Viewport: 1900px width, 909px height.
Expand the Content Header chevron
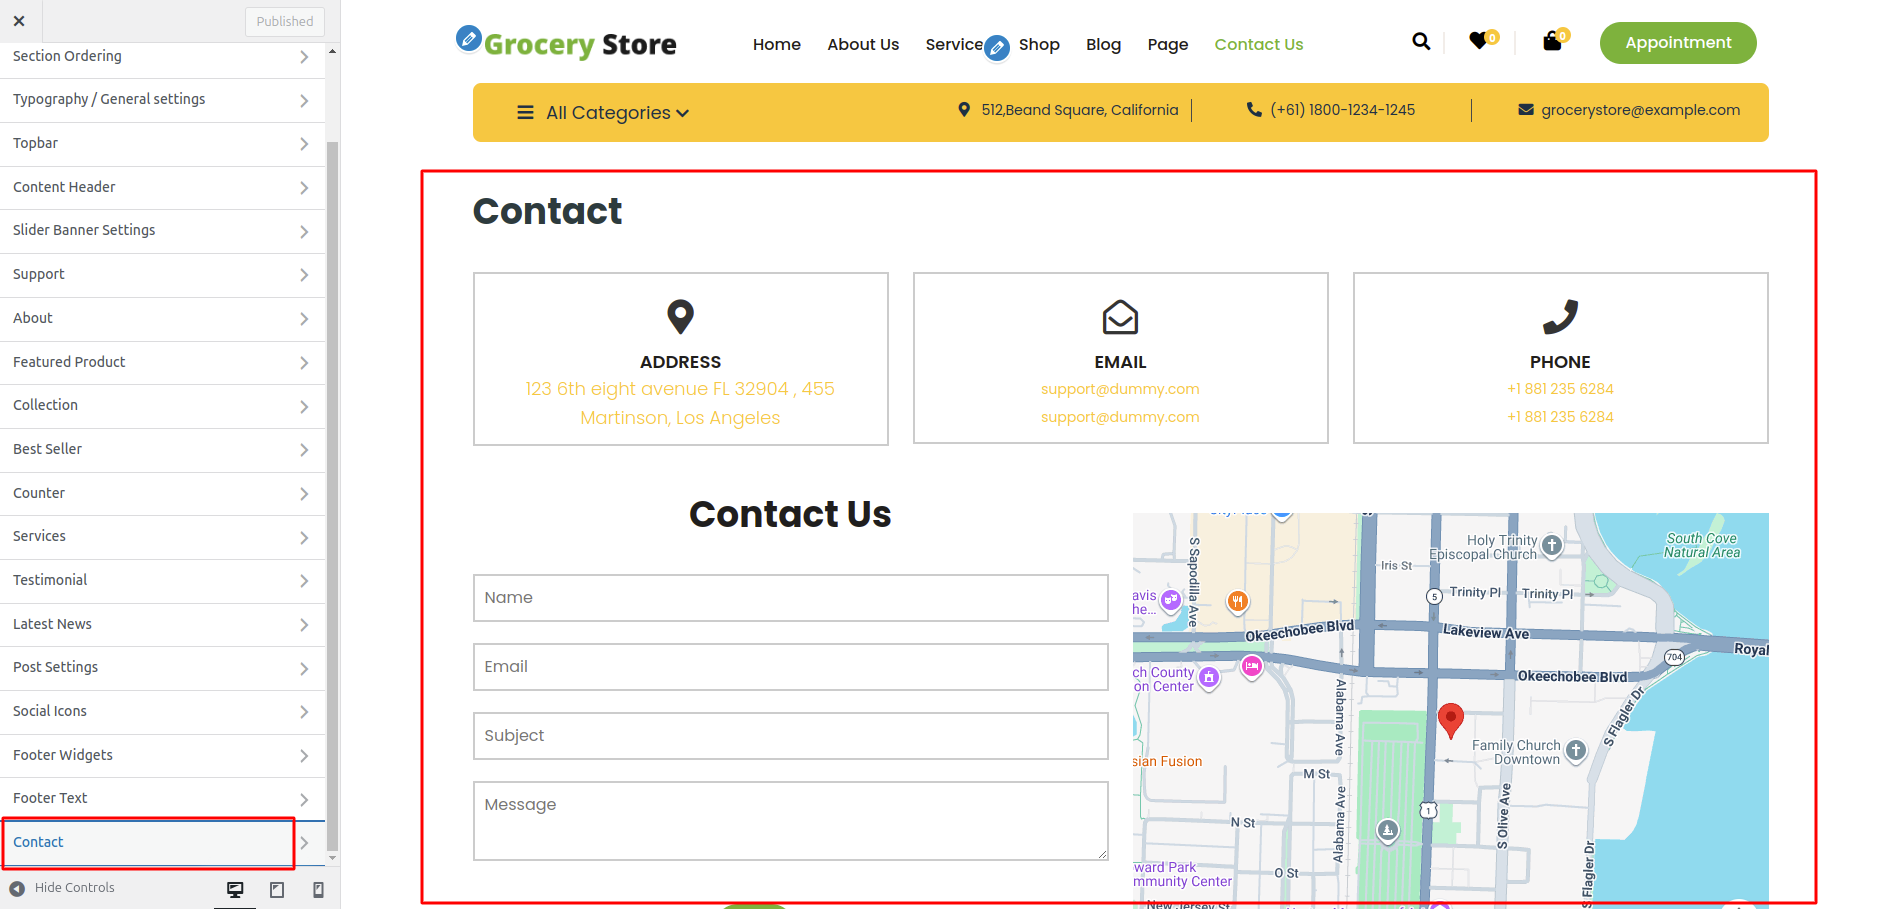point(304,188)
